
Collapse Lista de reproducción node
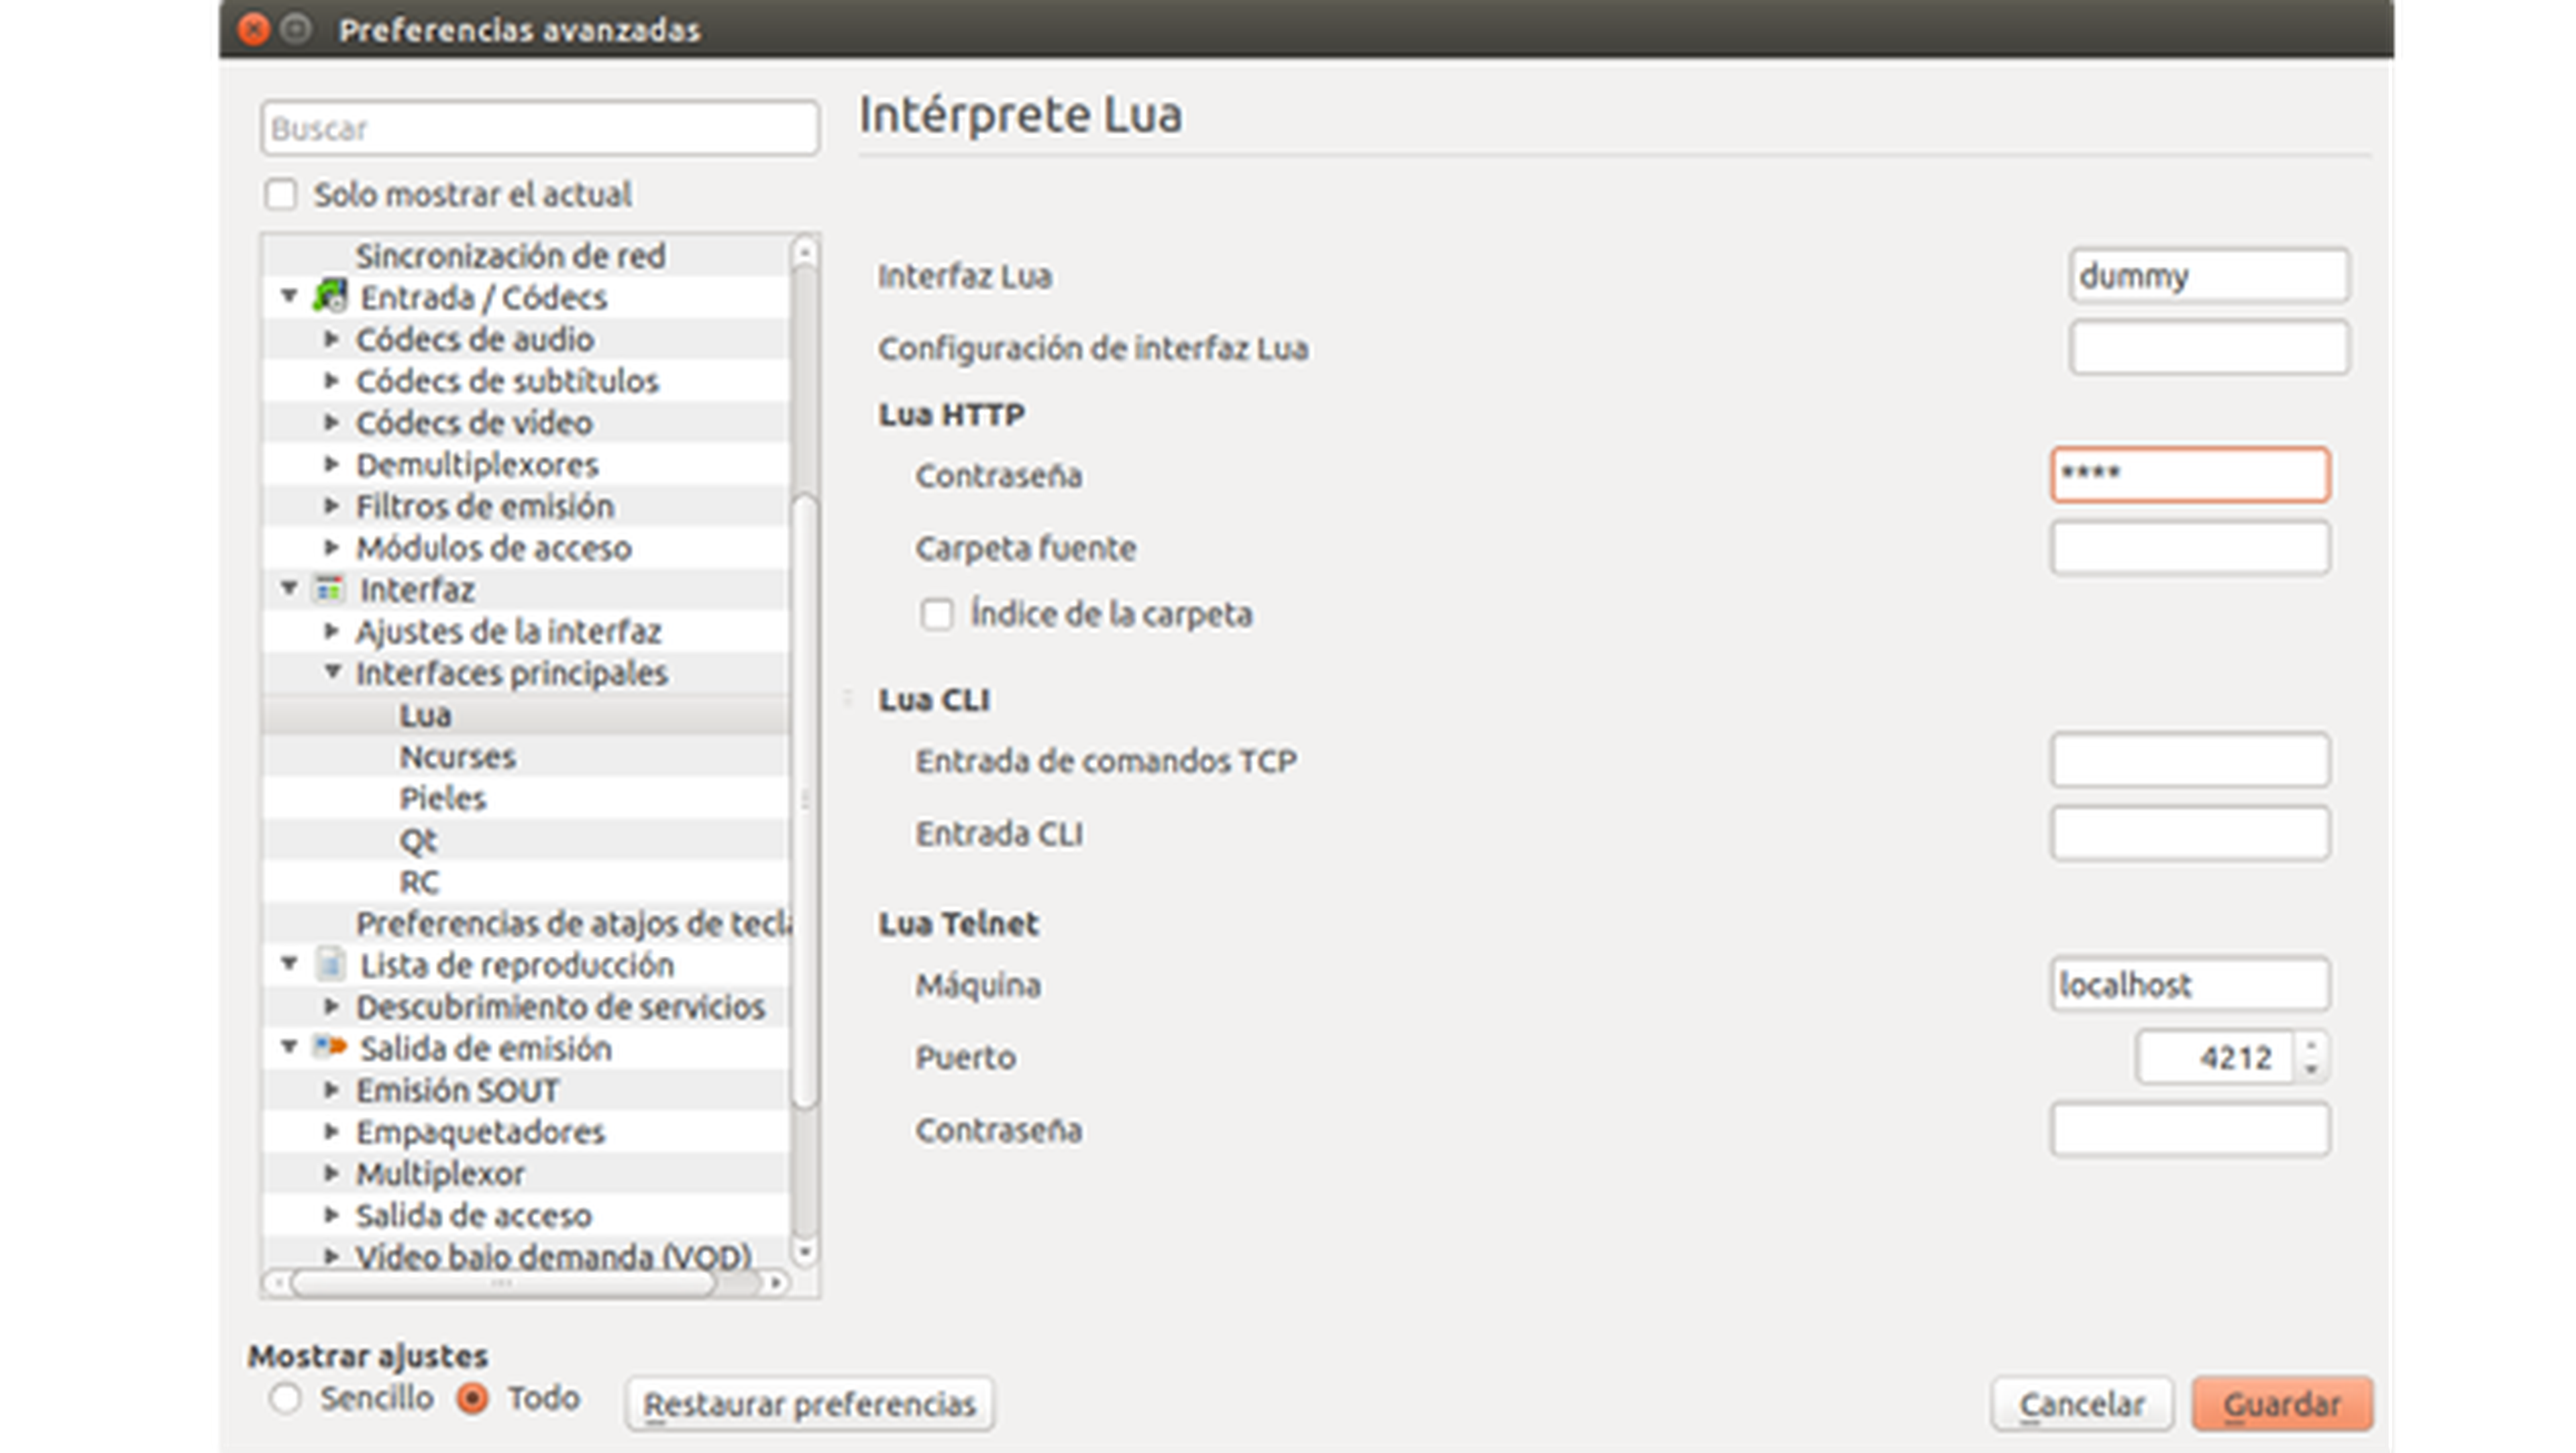(x=289, y=964)
